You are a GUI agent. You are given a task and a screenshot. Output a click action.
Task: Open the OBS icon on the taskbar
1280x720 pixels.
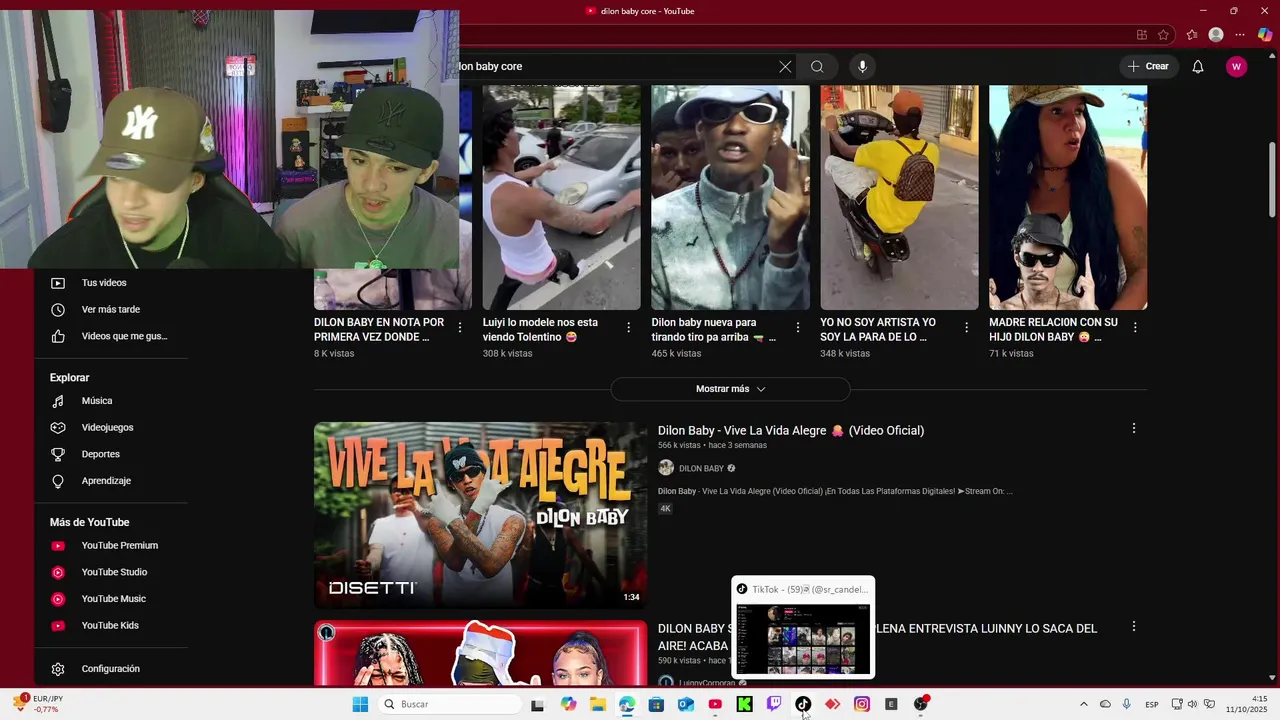(920, 704)
